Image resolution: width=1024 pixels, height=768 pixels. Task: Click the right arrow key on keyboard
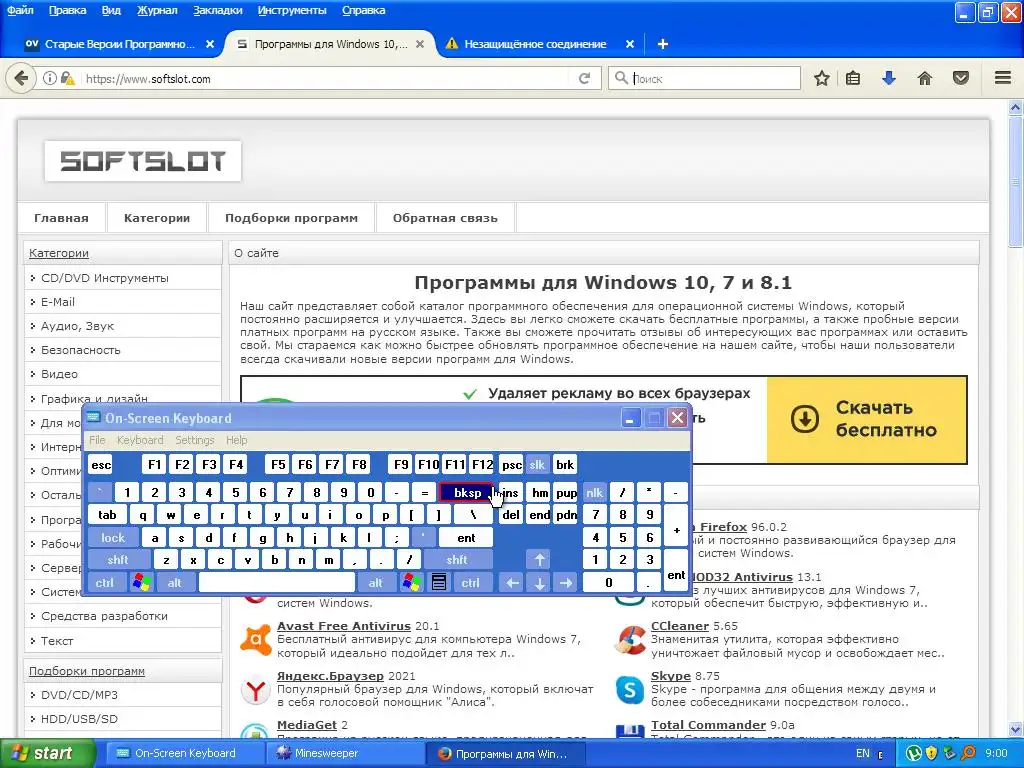566,583
